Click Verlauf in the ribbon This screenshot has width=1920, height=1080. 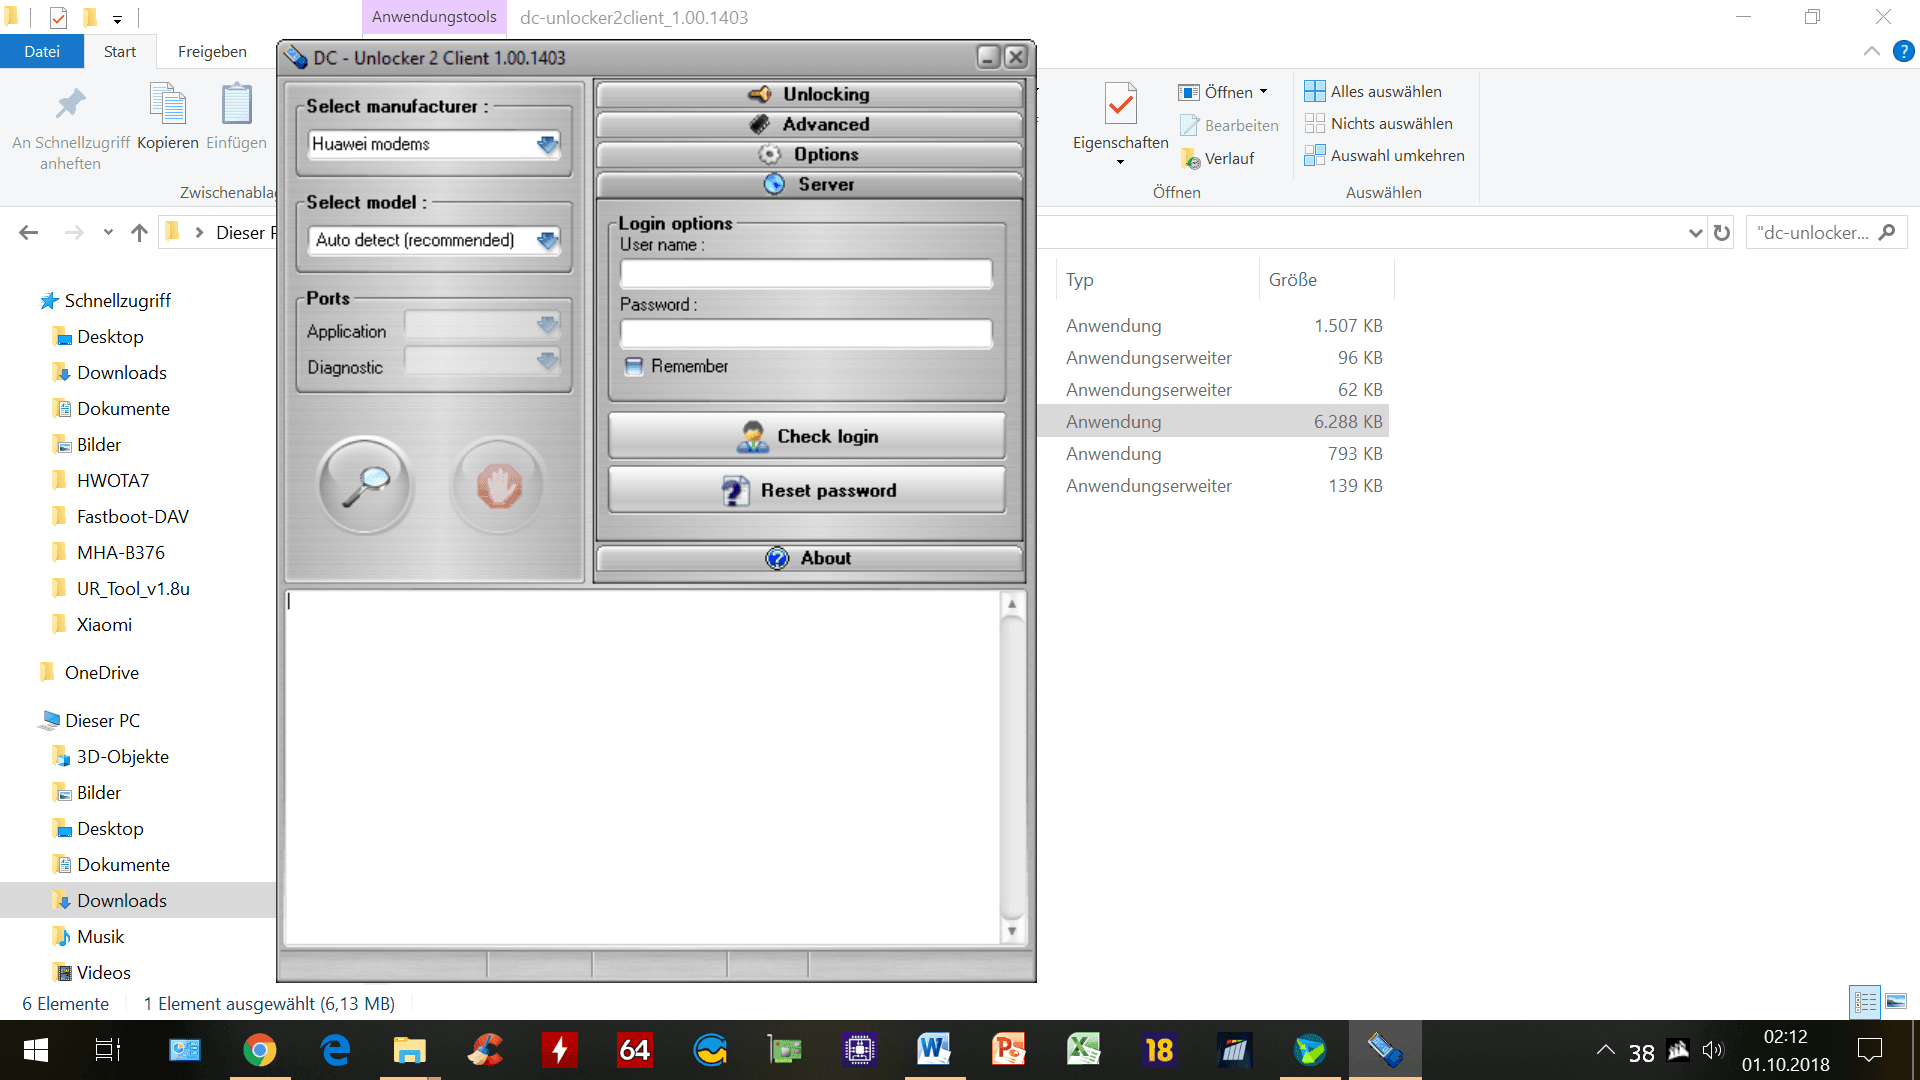pos(1217,158)
